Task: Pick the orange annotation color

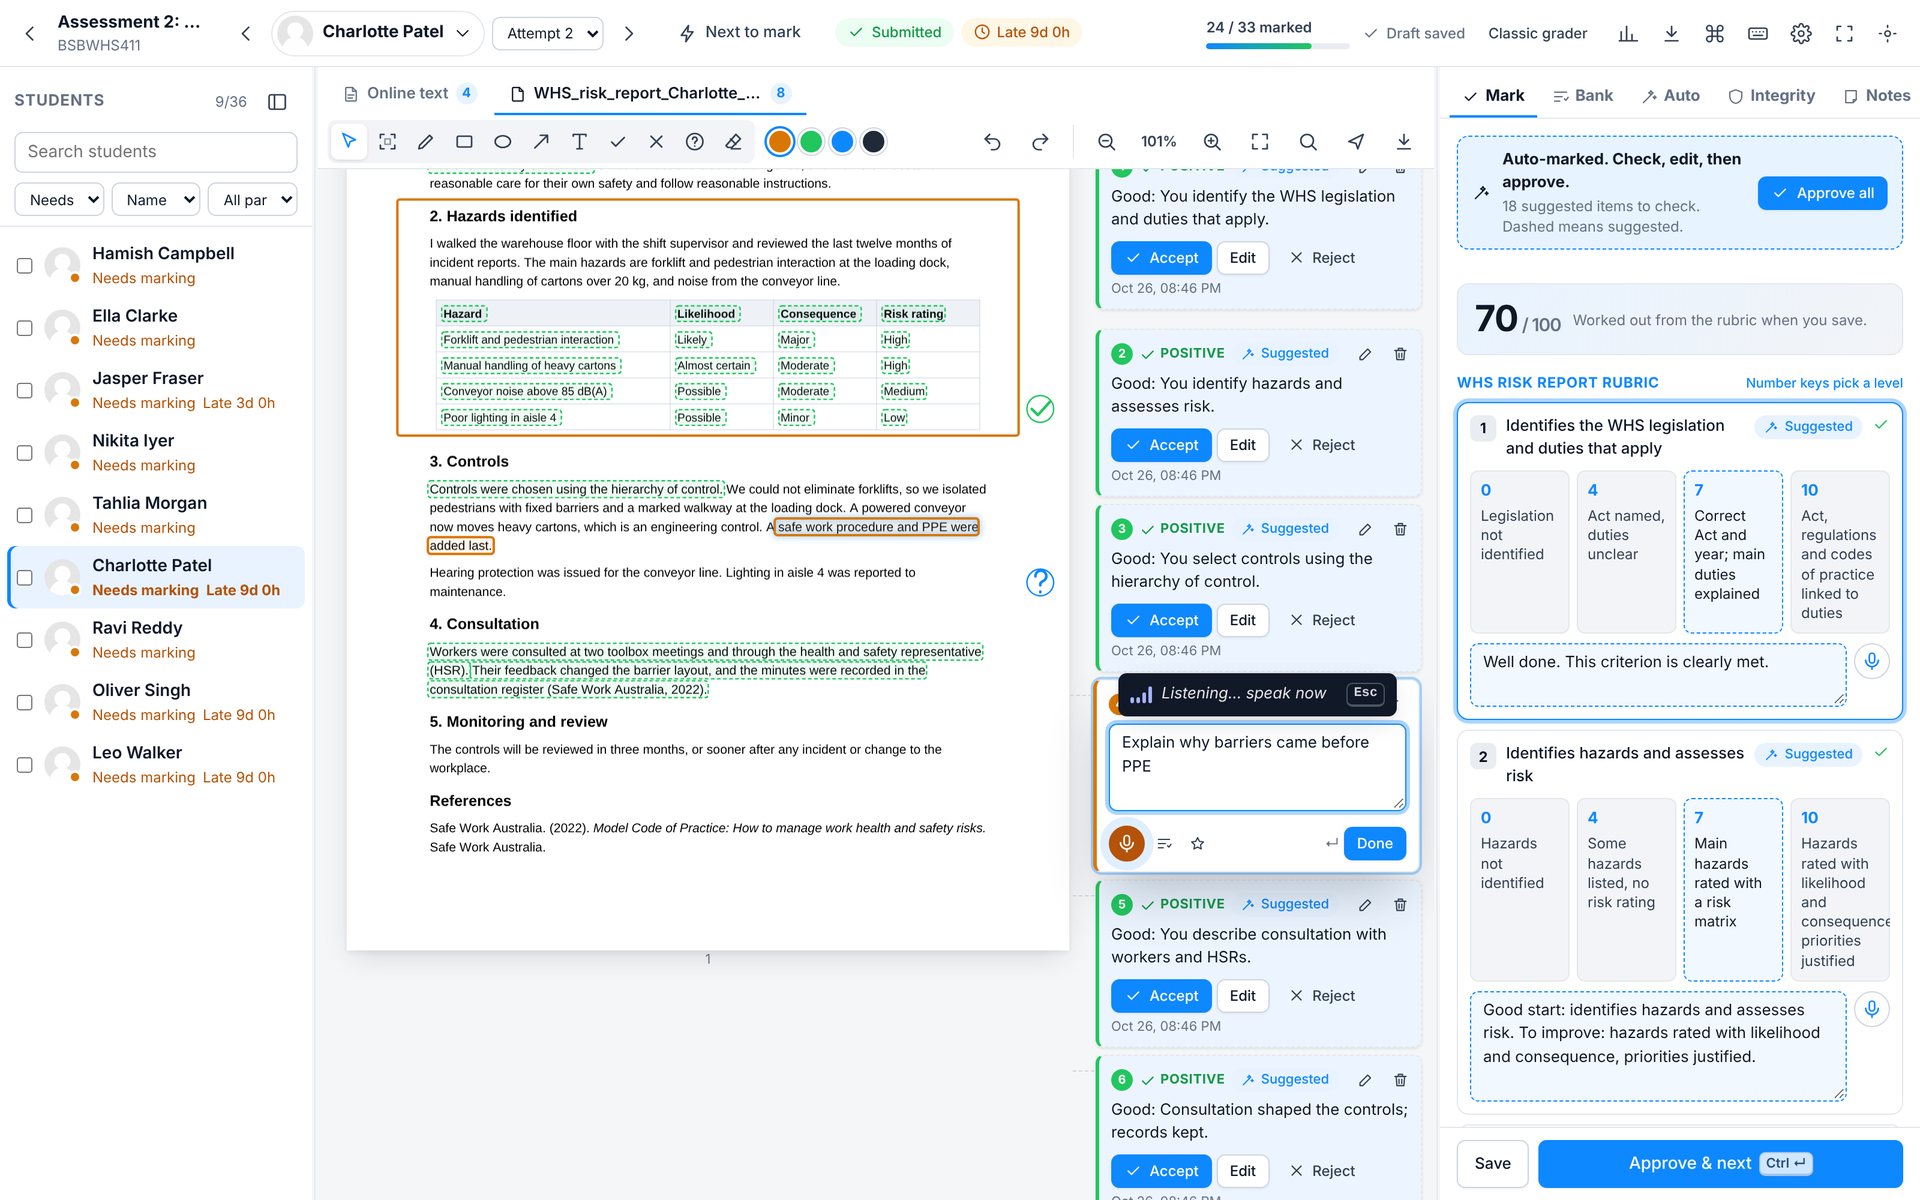Action: (780, 142)
